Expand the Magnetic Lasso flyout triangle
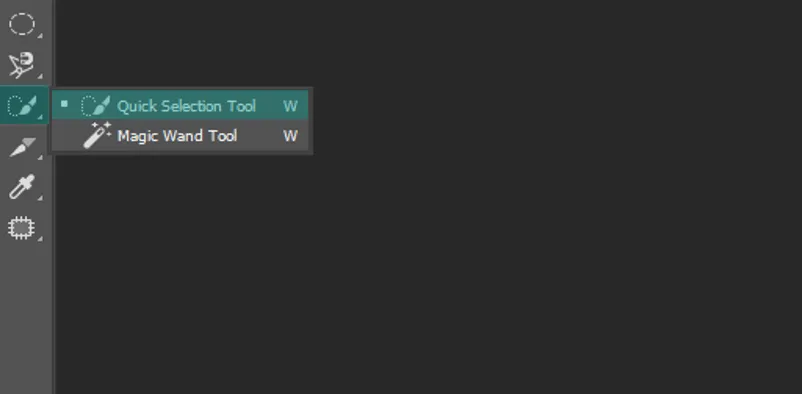802x394 pixels. click(40, 76)
